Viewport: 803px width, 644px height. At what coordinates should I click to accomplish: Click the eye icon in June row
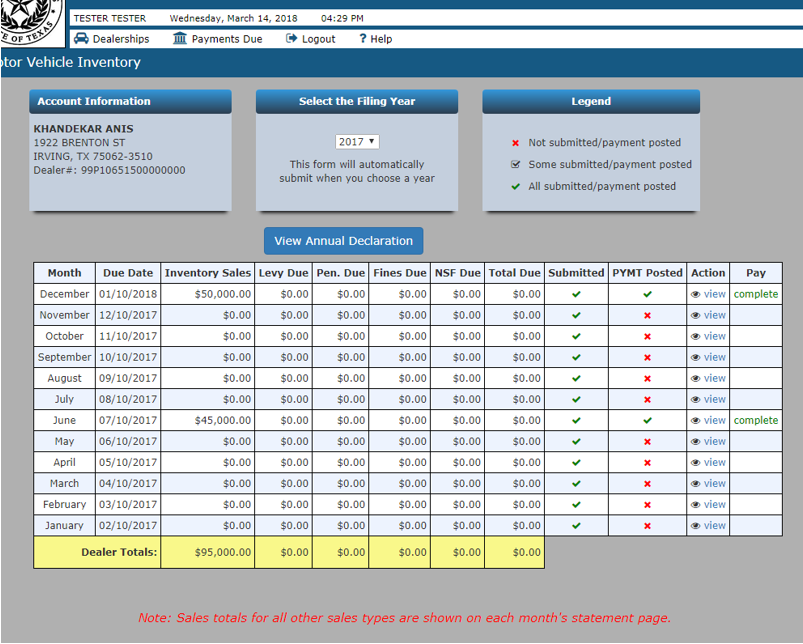pyautogui.click(x=696, y=421)
